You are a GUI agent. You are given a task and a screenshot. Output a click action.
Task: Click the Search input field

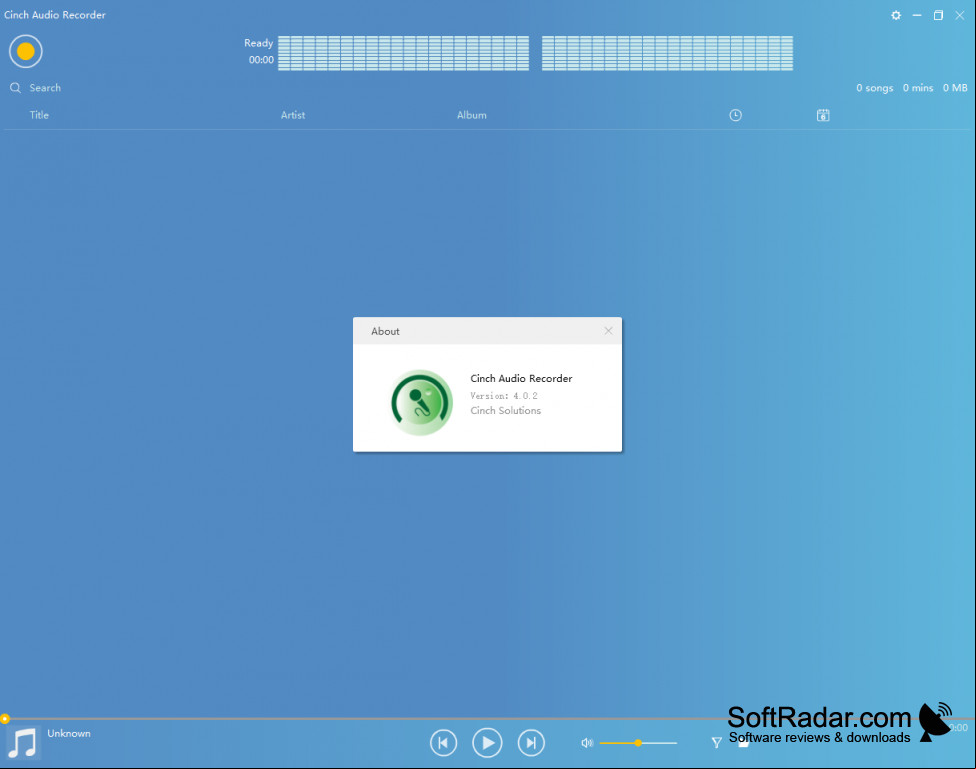[45, 88]
